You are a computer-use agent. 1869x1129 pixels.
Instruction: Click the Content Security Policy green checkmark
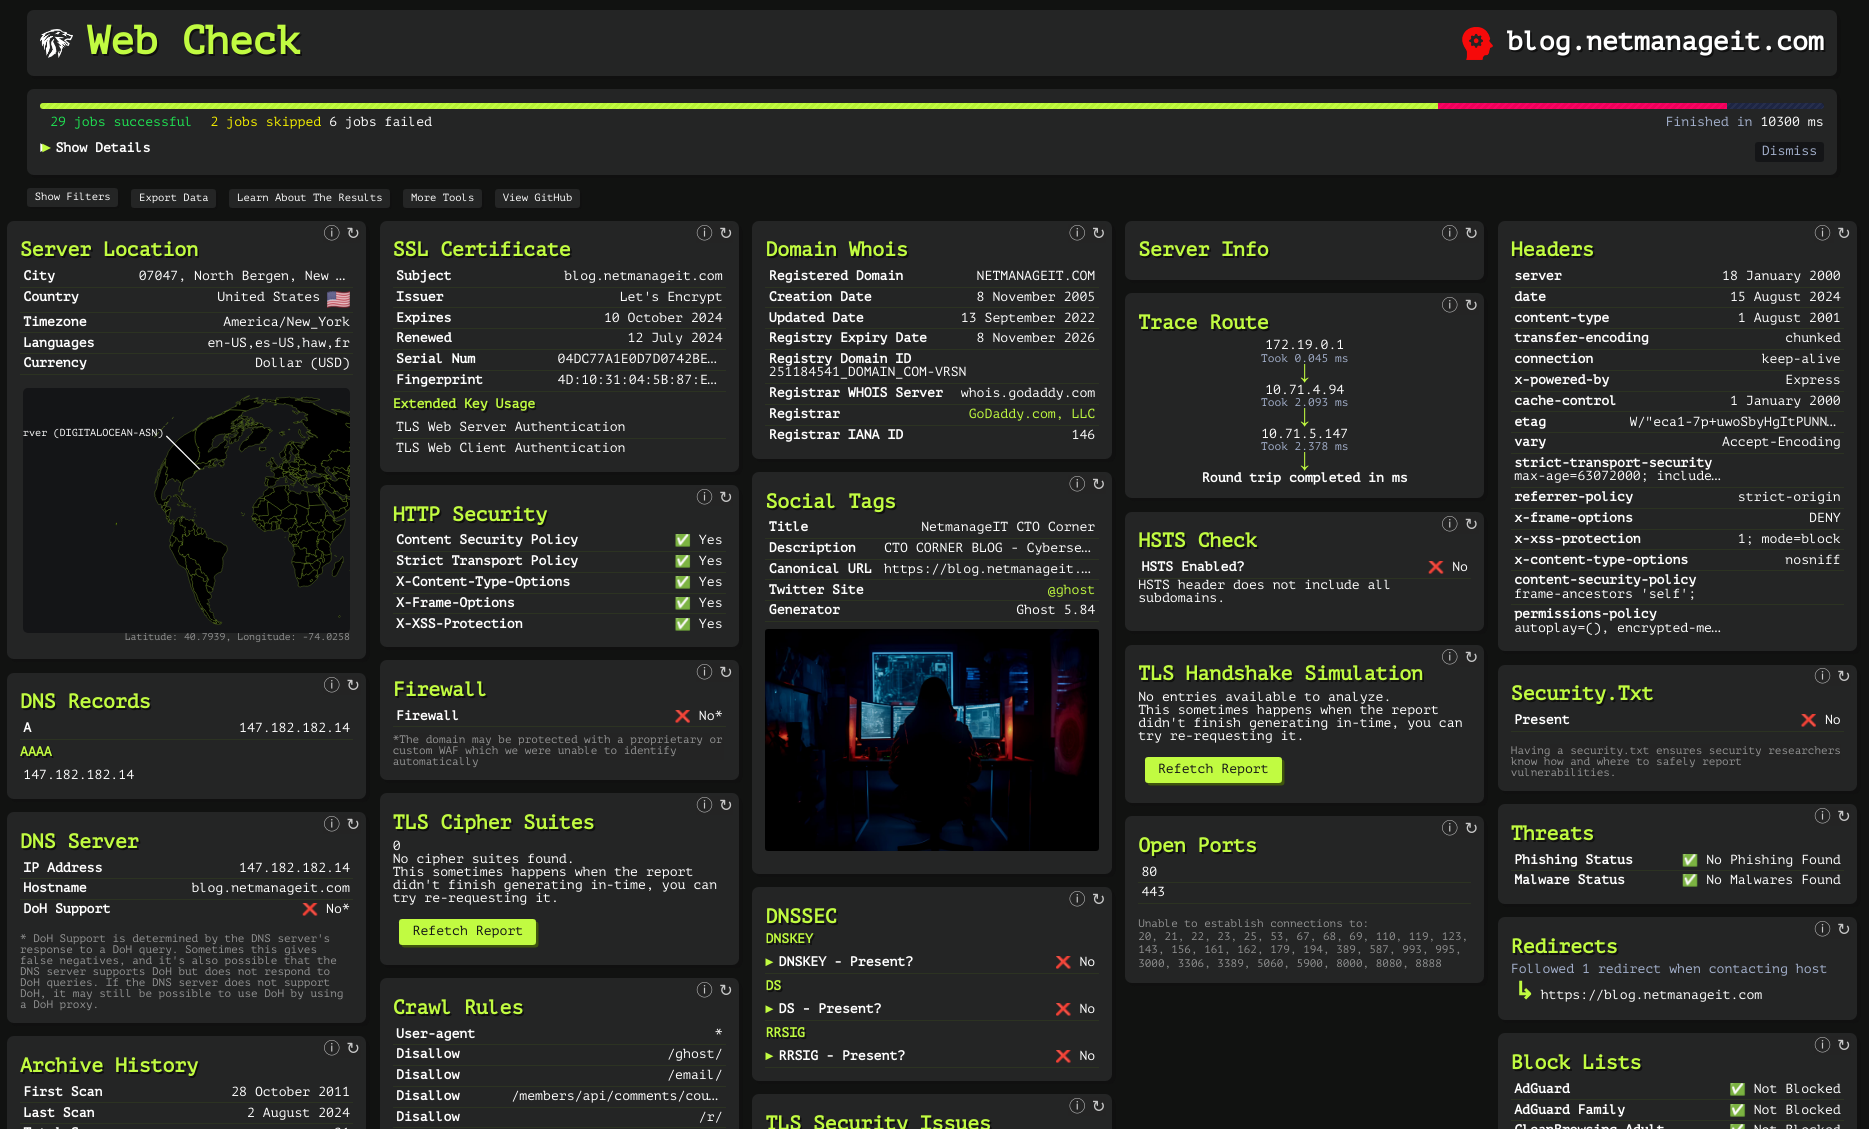click(682, 540)
